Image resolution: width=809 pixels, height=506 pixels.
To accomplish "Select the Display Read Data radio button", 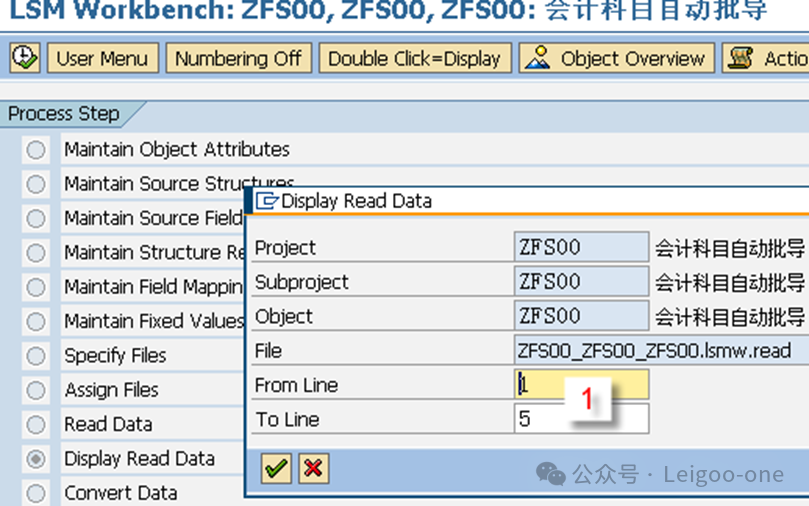I will tap(37, 459).
